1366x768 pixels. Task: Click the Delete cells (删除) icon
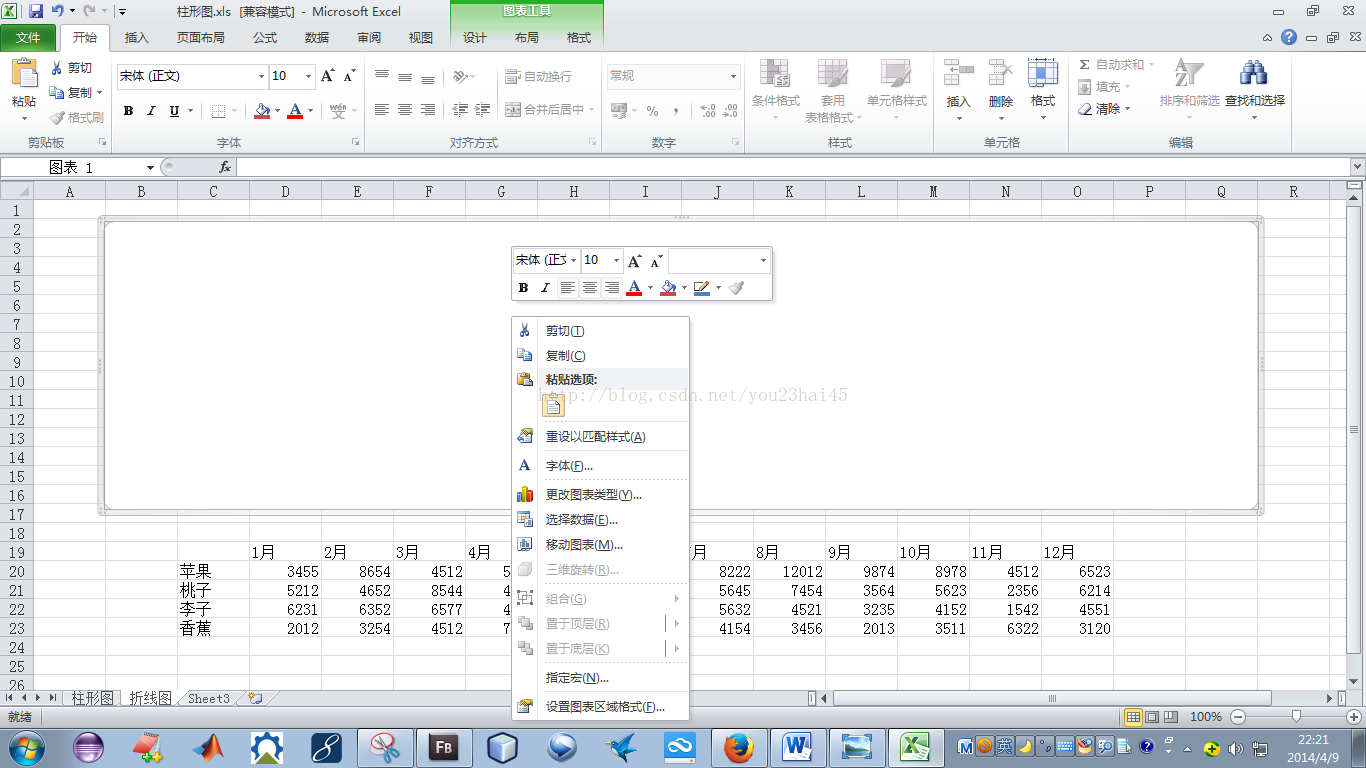pyautogui.click(x=1000, y=72)
